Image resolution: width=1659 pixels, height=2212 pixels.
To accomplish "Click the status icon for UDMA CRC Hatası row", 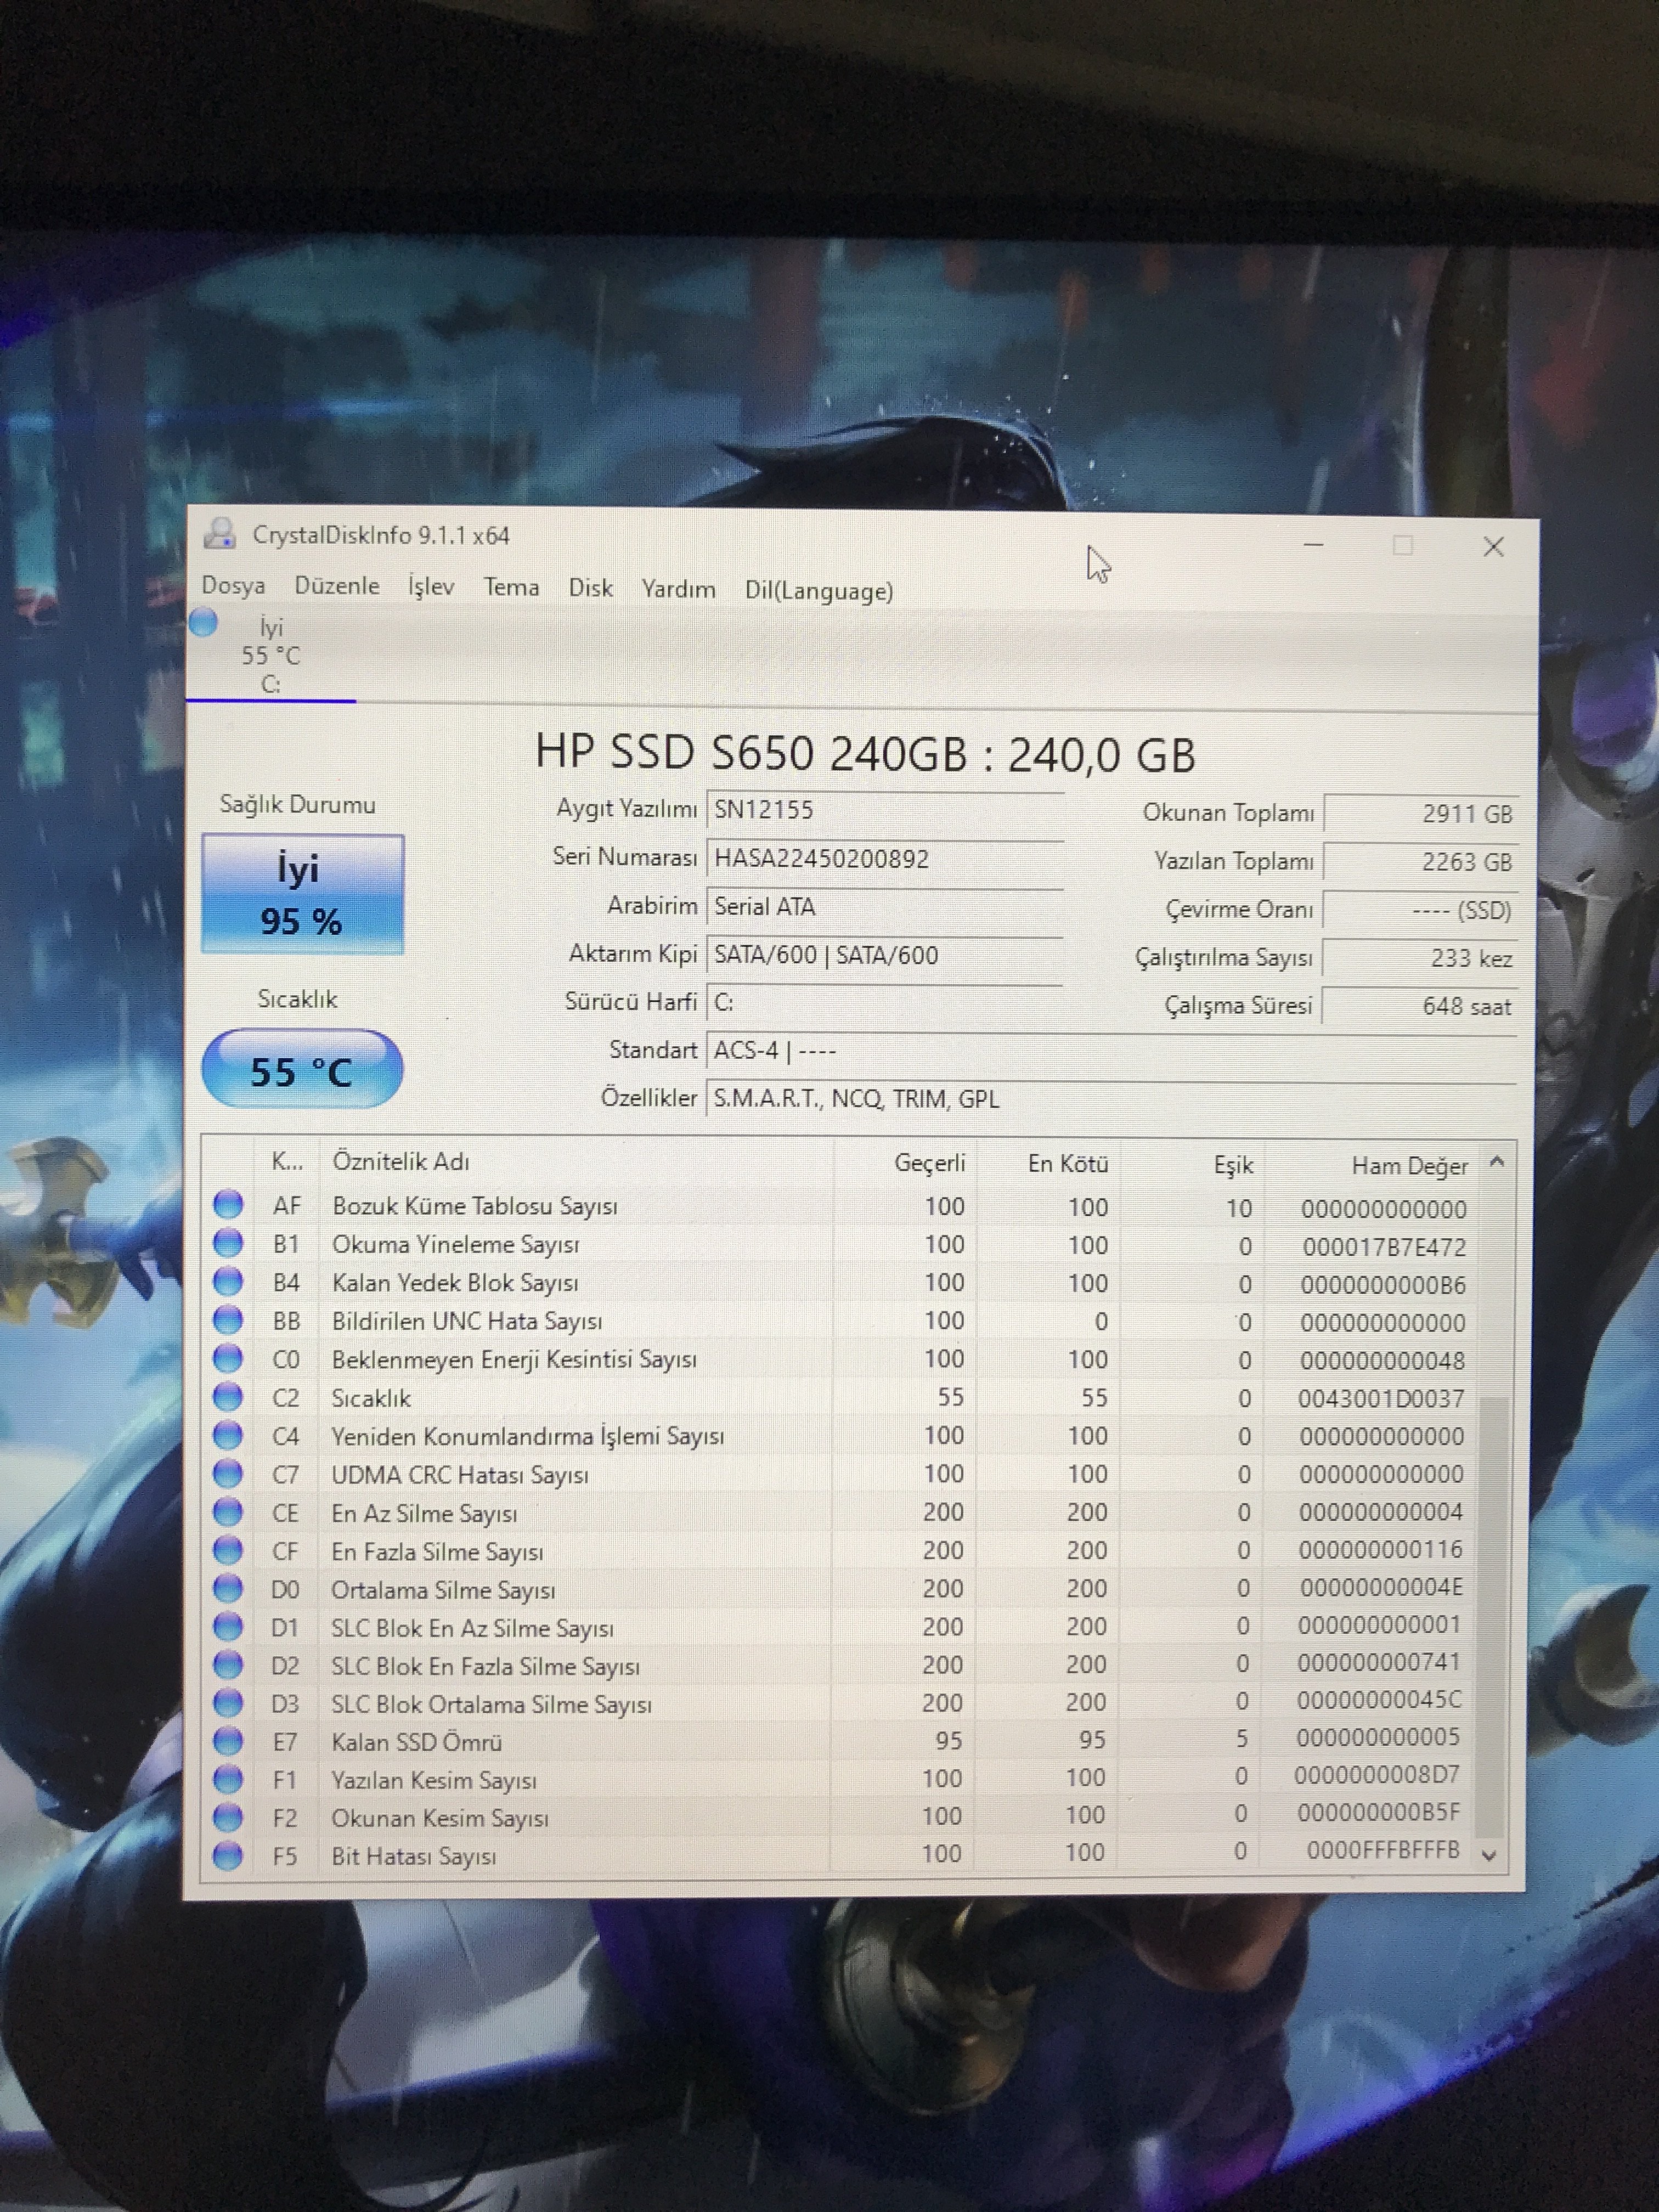I will click(x=228, y=1473).
